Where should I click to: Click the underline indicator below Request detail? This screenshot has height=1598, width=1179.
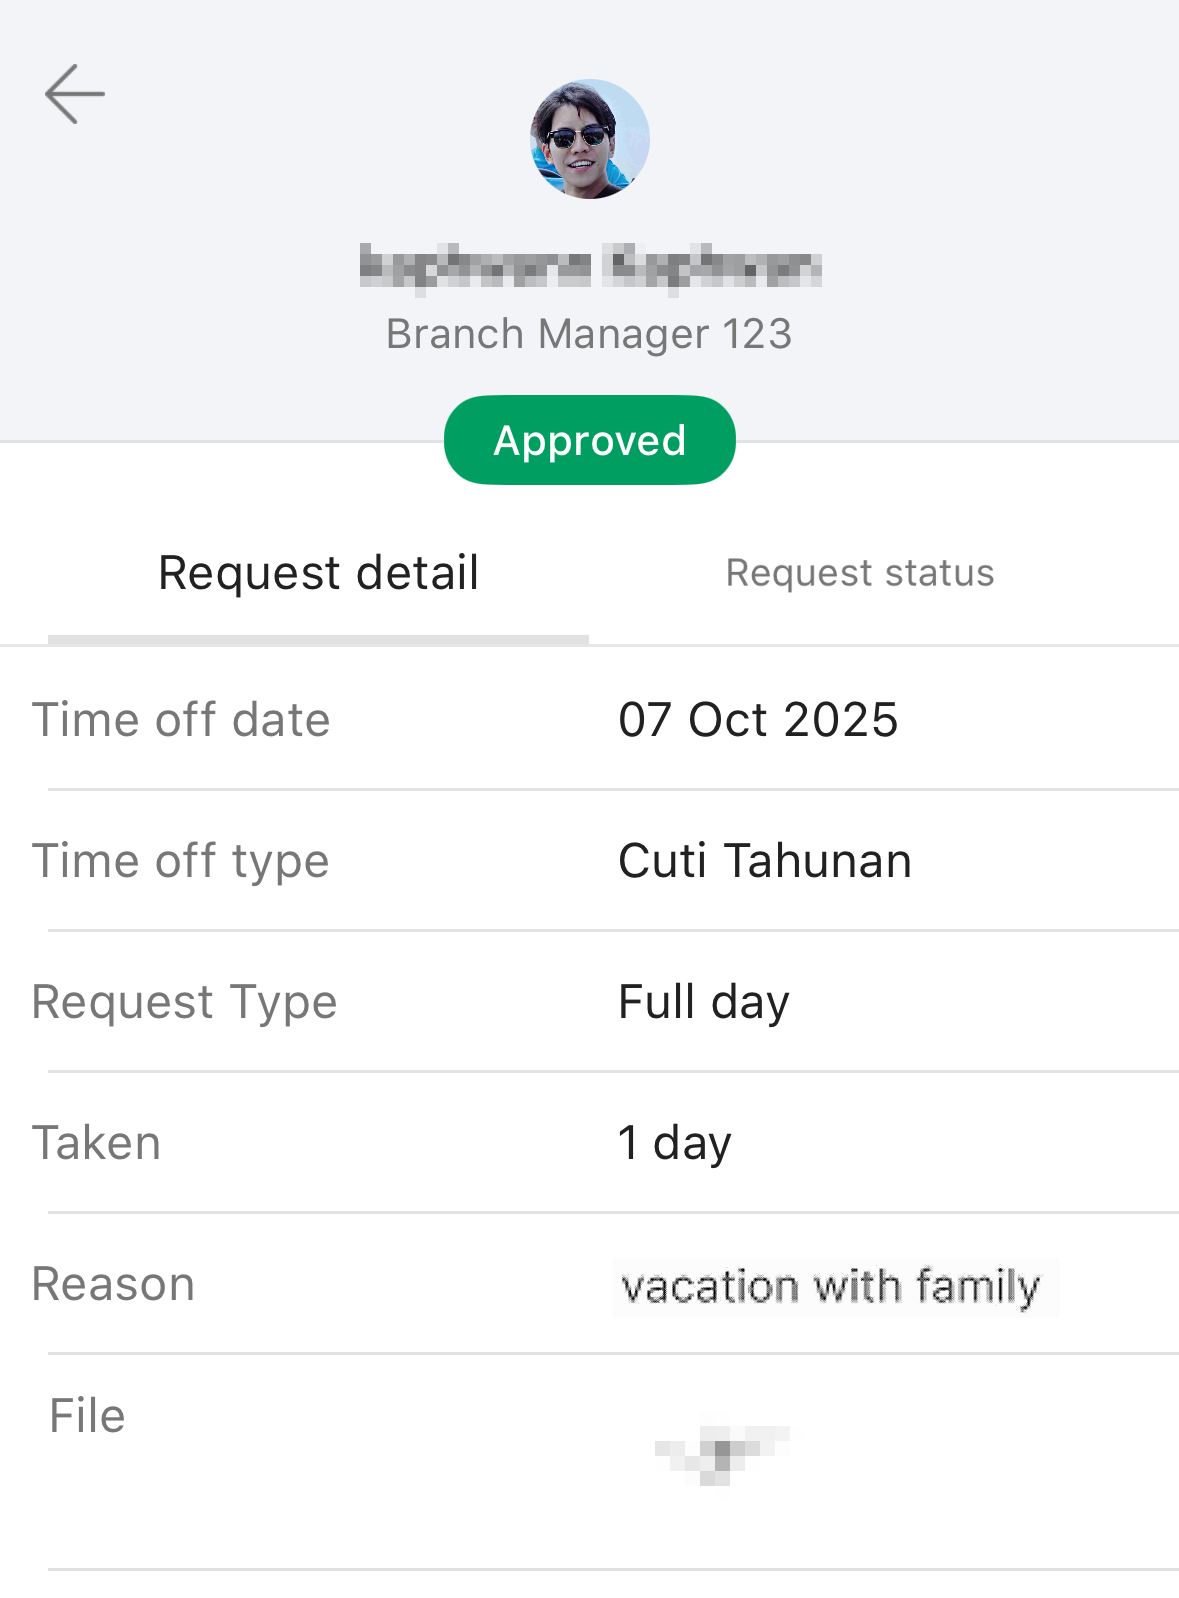tap(318, 639)
